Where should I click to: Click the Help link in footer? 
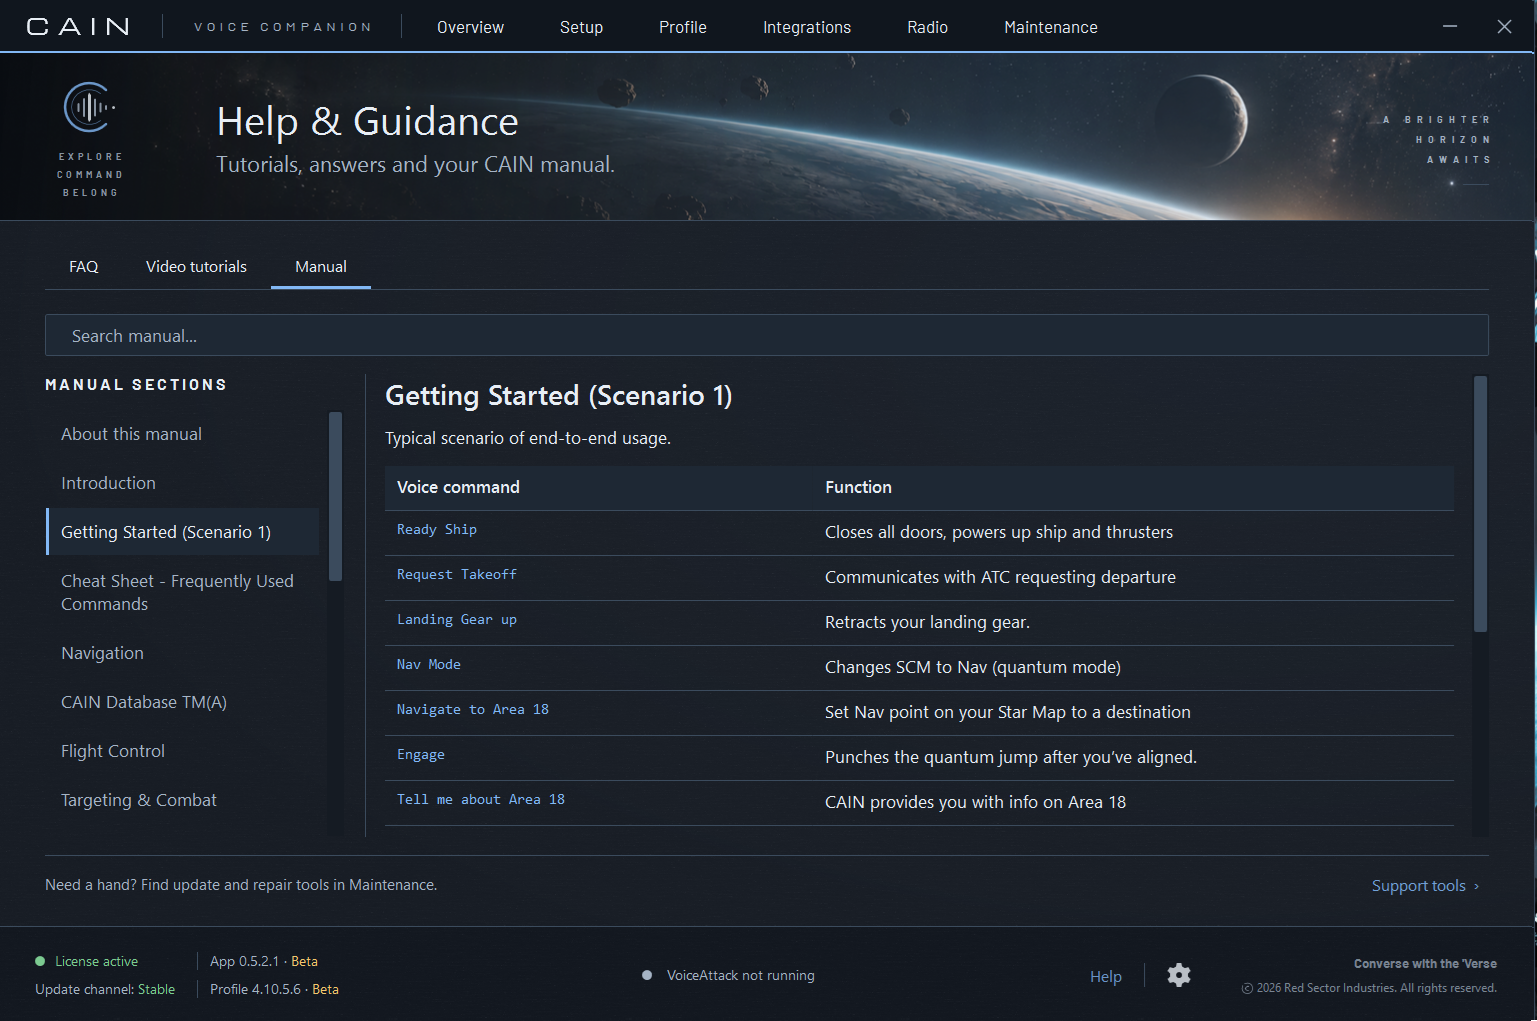click(1106, 976)
